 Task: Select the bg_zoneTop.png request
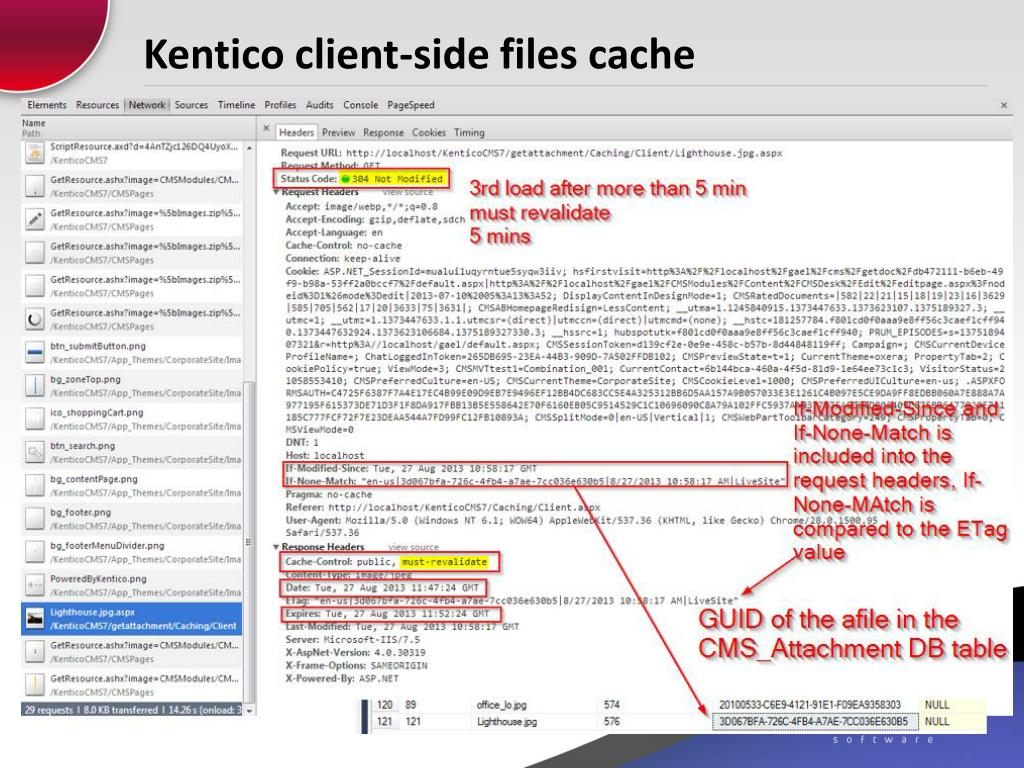point(133,386)
